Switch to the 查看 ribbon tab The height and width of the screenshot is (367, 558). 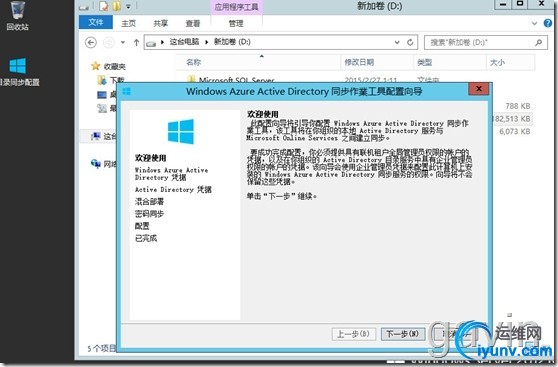(193, 23)
